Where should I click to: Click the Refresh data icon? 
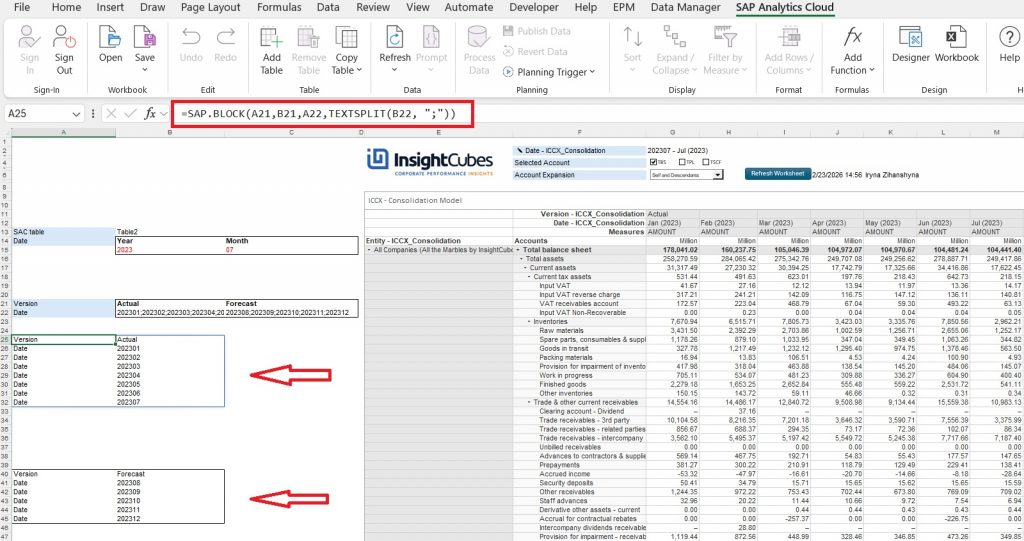(394, 37)
